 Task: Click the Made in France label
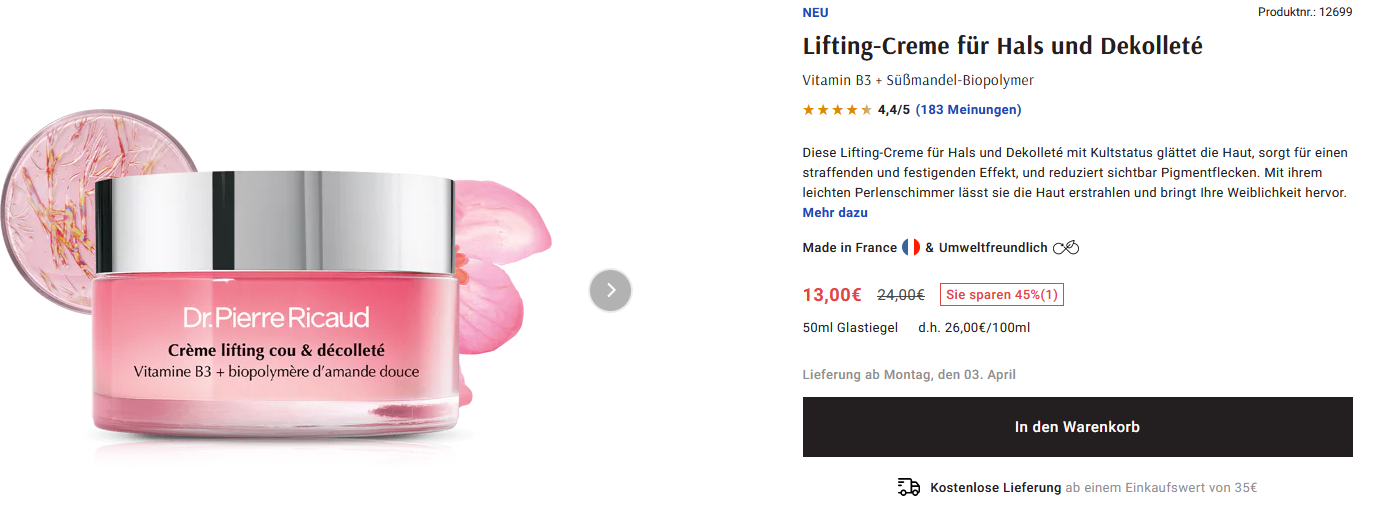pos(849,248)
